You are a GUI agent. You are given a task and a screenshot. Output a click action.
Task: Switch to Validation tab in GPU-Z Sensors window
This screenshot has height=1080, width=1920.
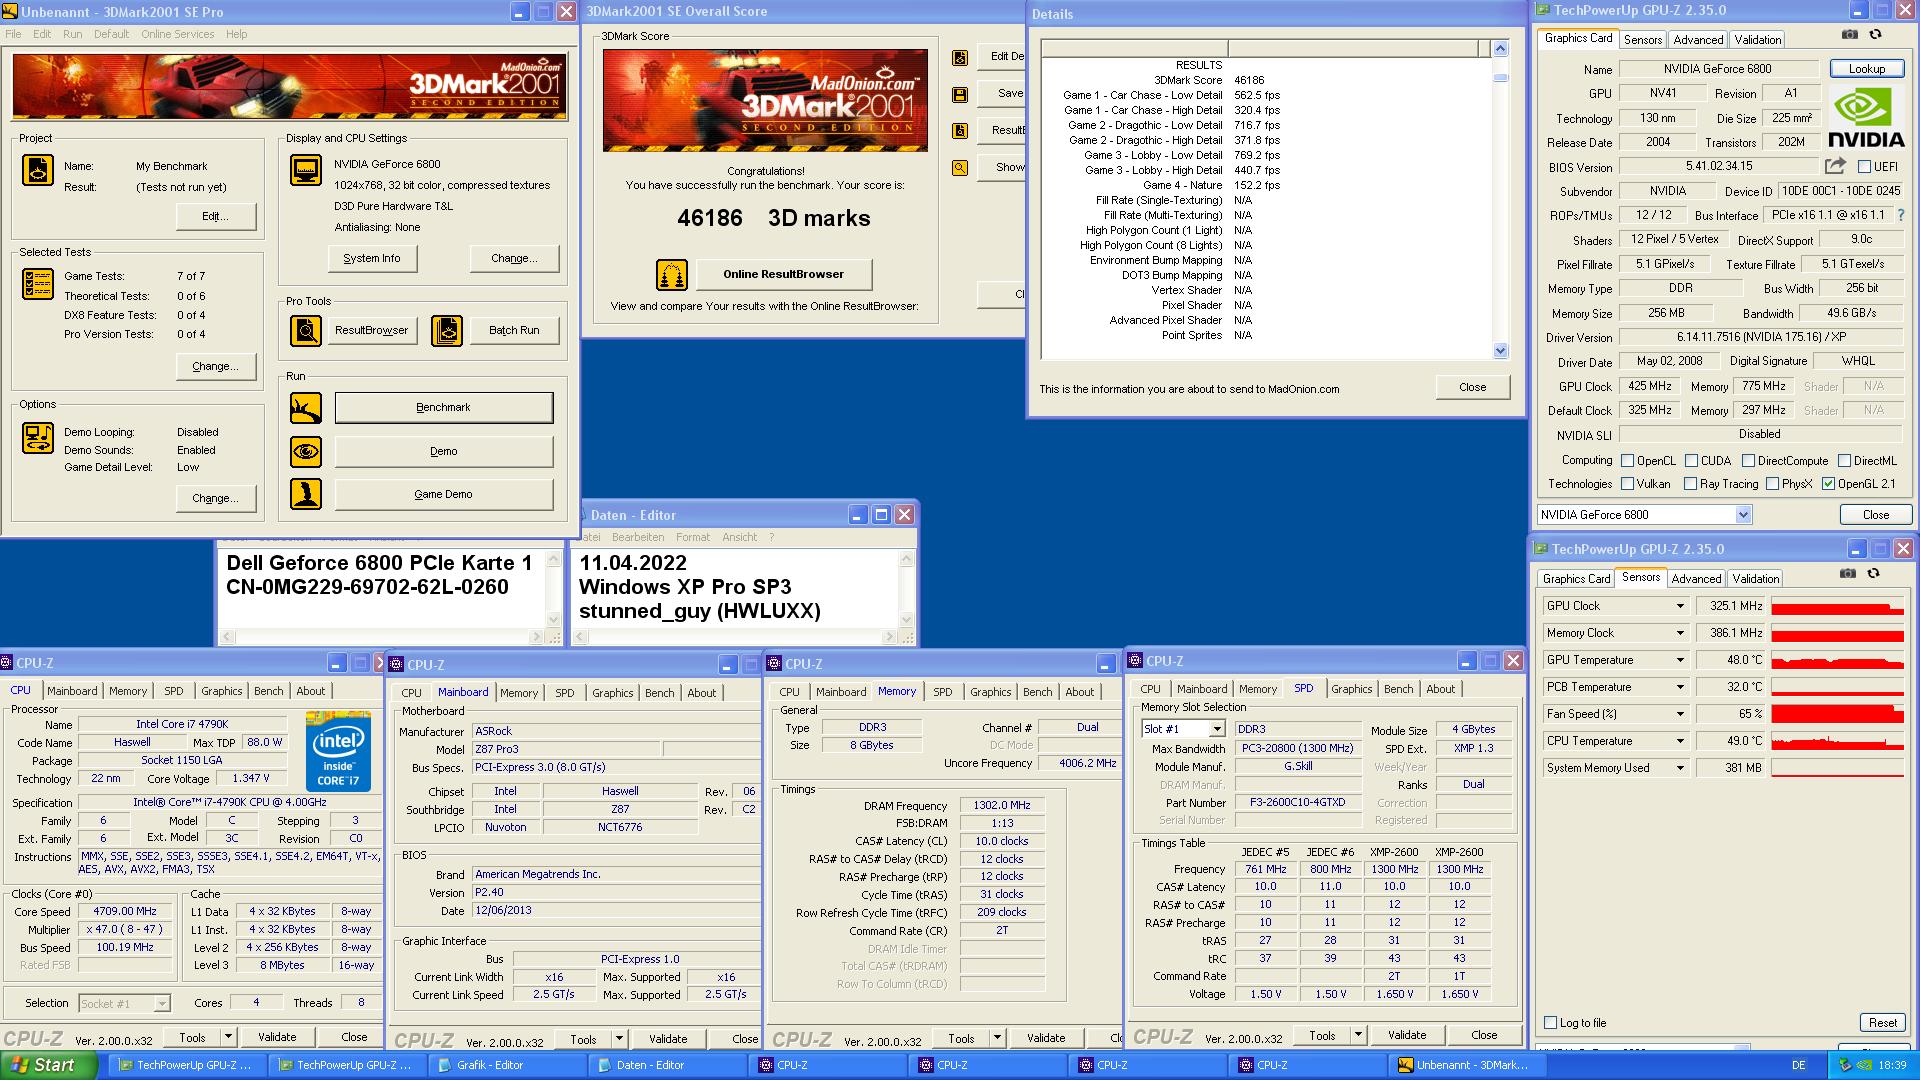tap(1756, 579)
